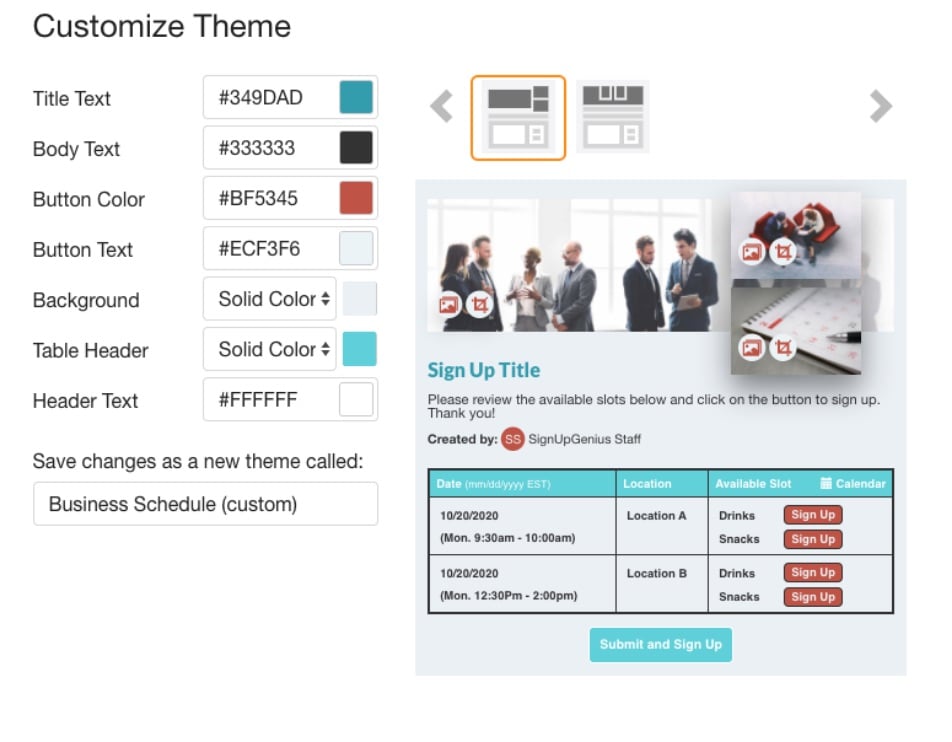Click the Business Schedule theme name field
952x742 pixels.
pos(205,504)
